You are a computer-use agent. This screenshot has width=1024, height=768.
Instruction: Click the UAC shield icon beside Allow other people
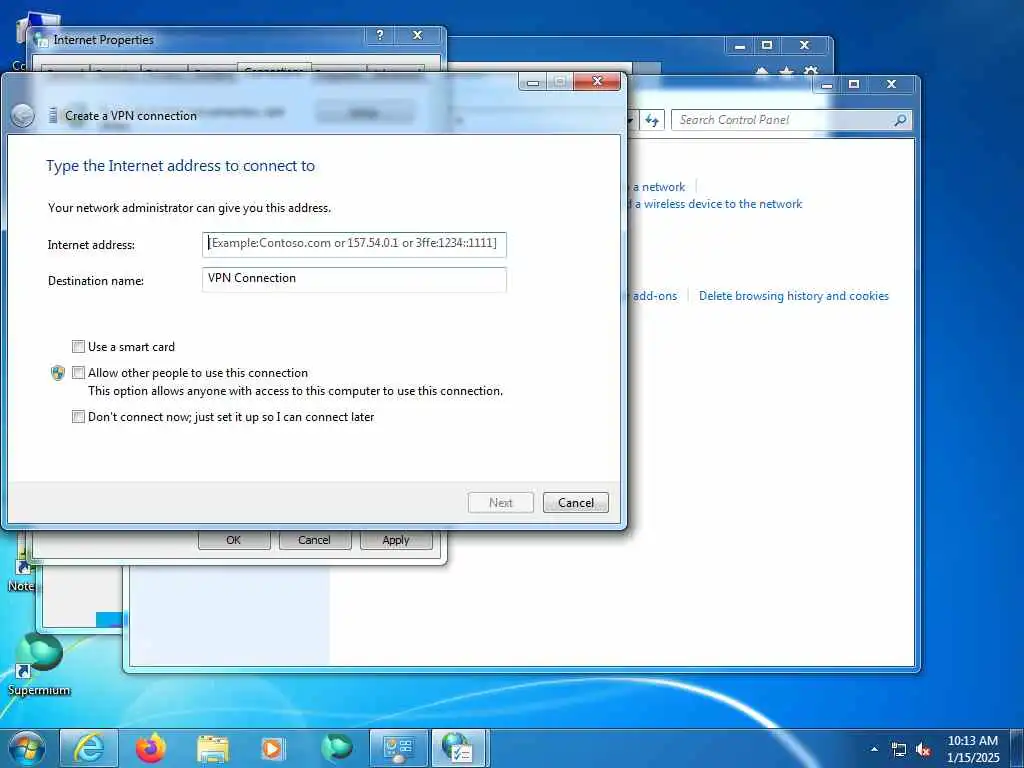(57, 373)
